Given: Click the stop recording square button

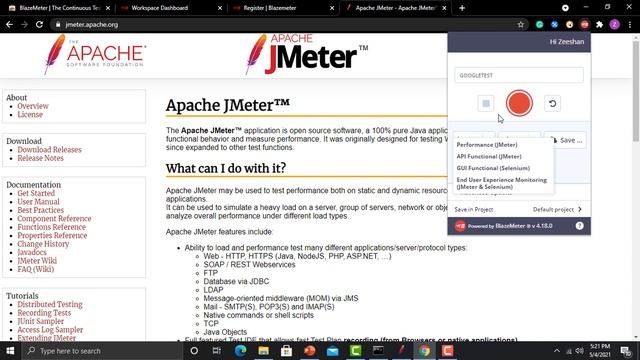Looking at the screenshot, I should tap(486, 104).
